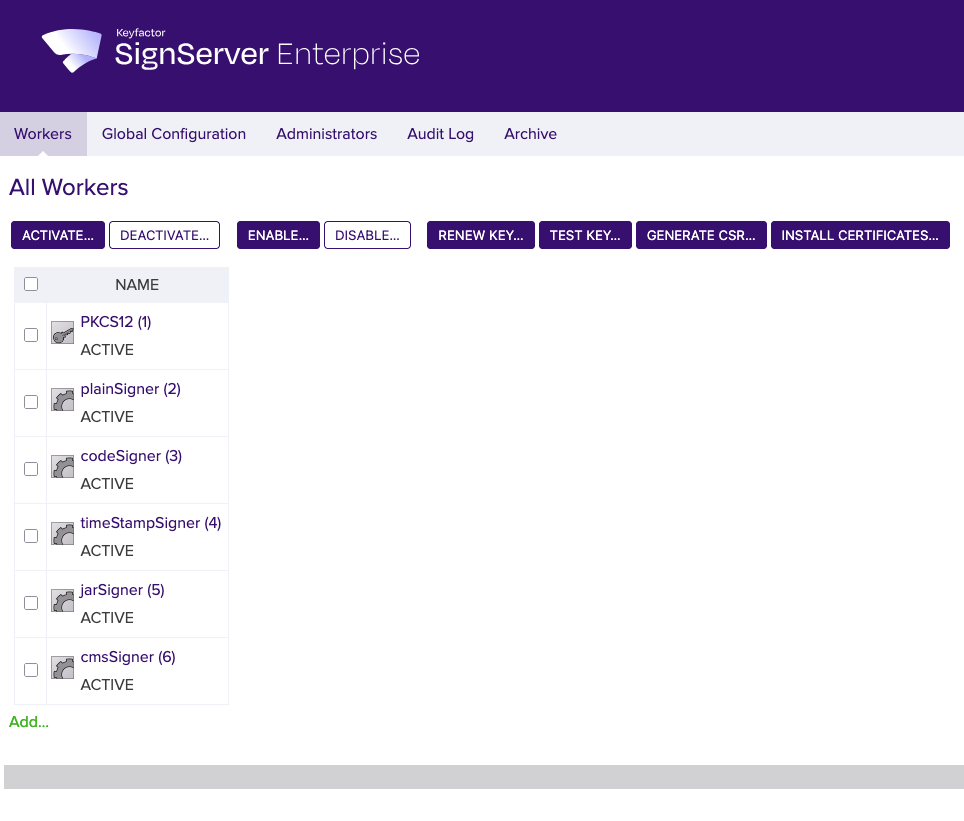Click the gear icon beside jarSigner
Image resolution: width=964 pixels, height=821 pixels.
pyautogui.click(x=62, y=601)
